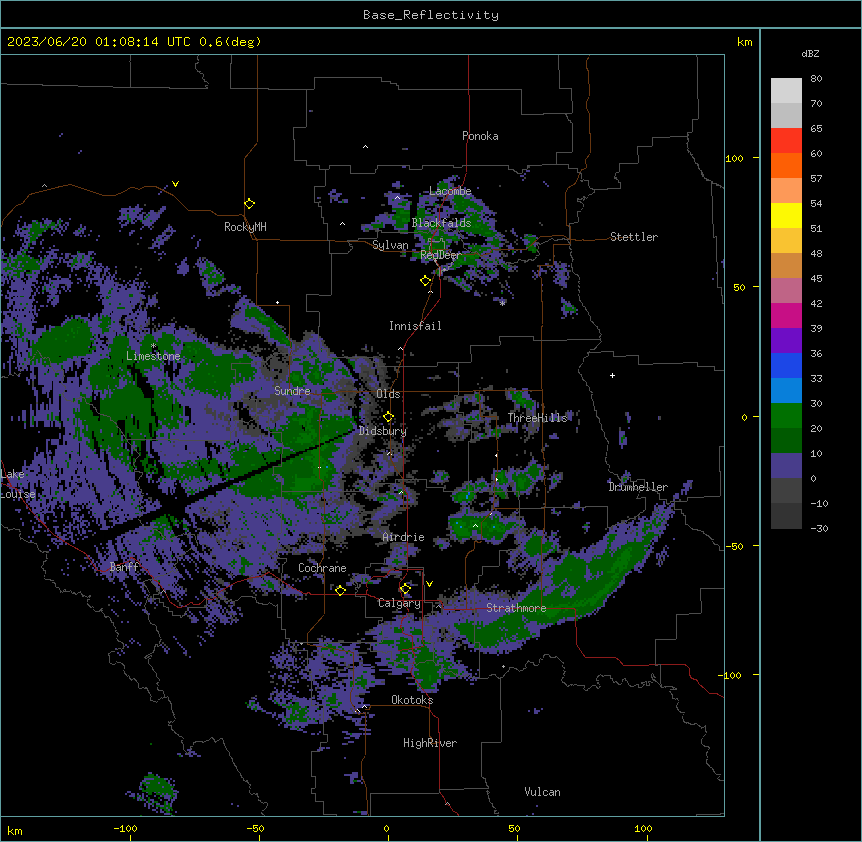Viewport: 862px width, 842px height.
Task: Click the Calgary city label
Action: tap(399, 603)
